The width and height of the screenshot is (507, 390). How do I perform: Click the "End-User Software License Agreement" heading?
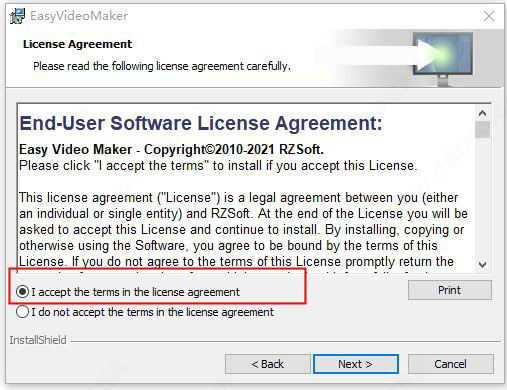[201, 123]
